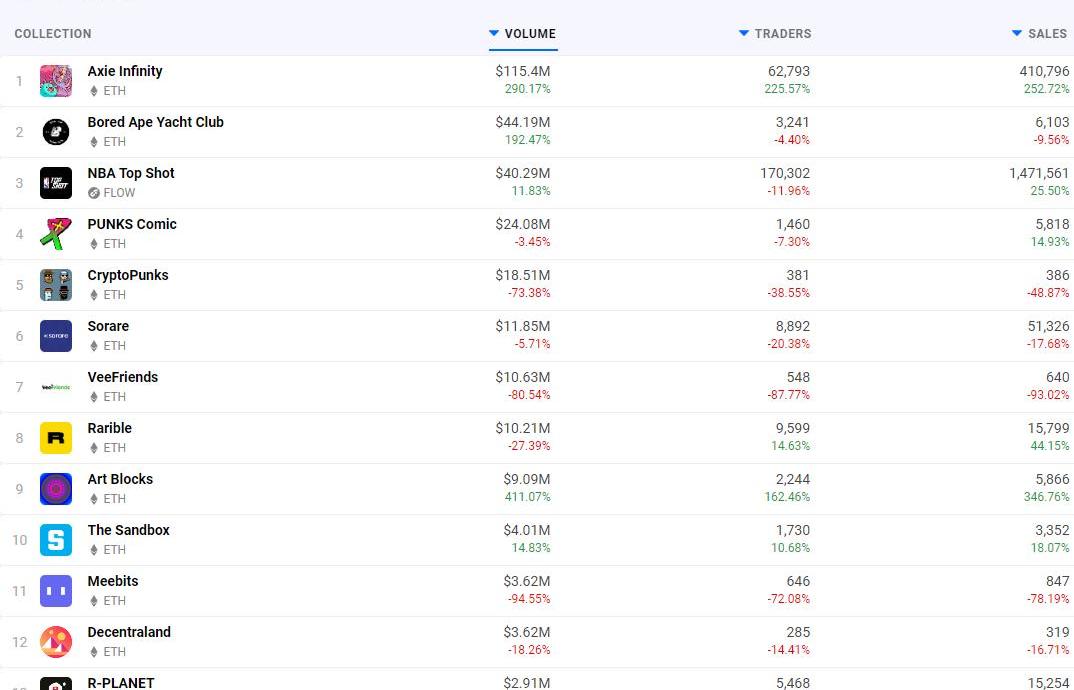Click Decentraland's 285 traders value
1074x690 pixels.
coord(798,632)
